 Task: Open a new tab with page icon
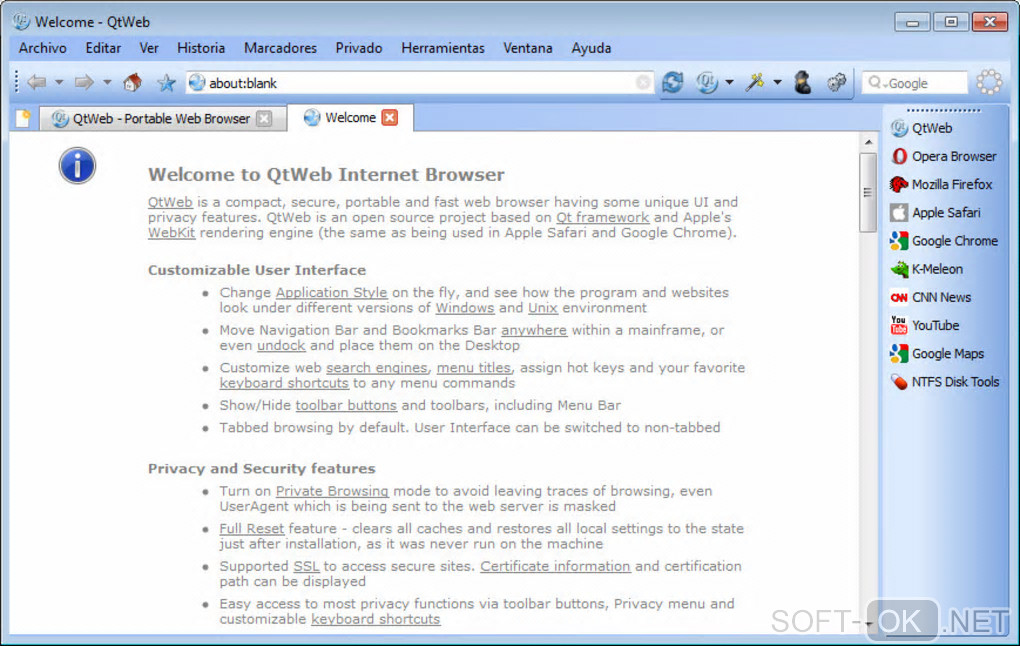(x=23, y=118)
